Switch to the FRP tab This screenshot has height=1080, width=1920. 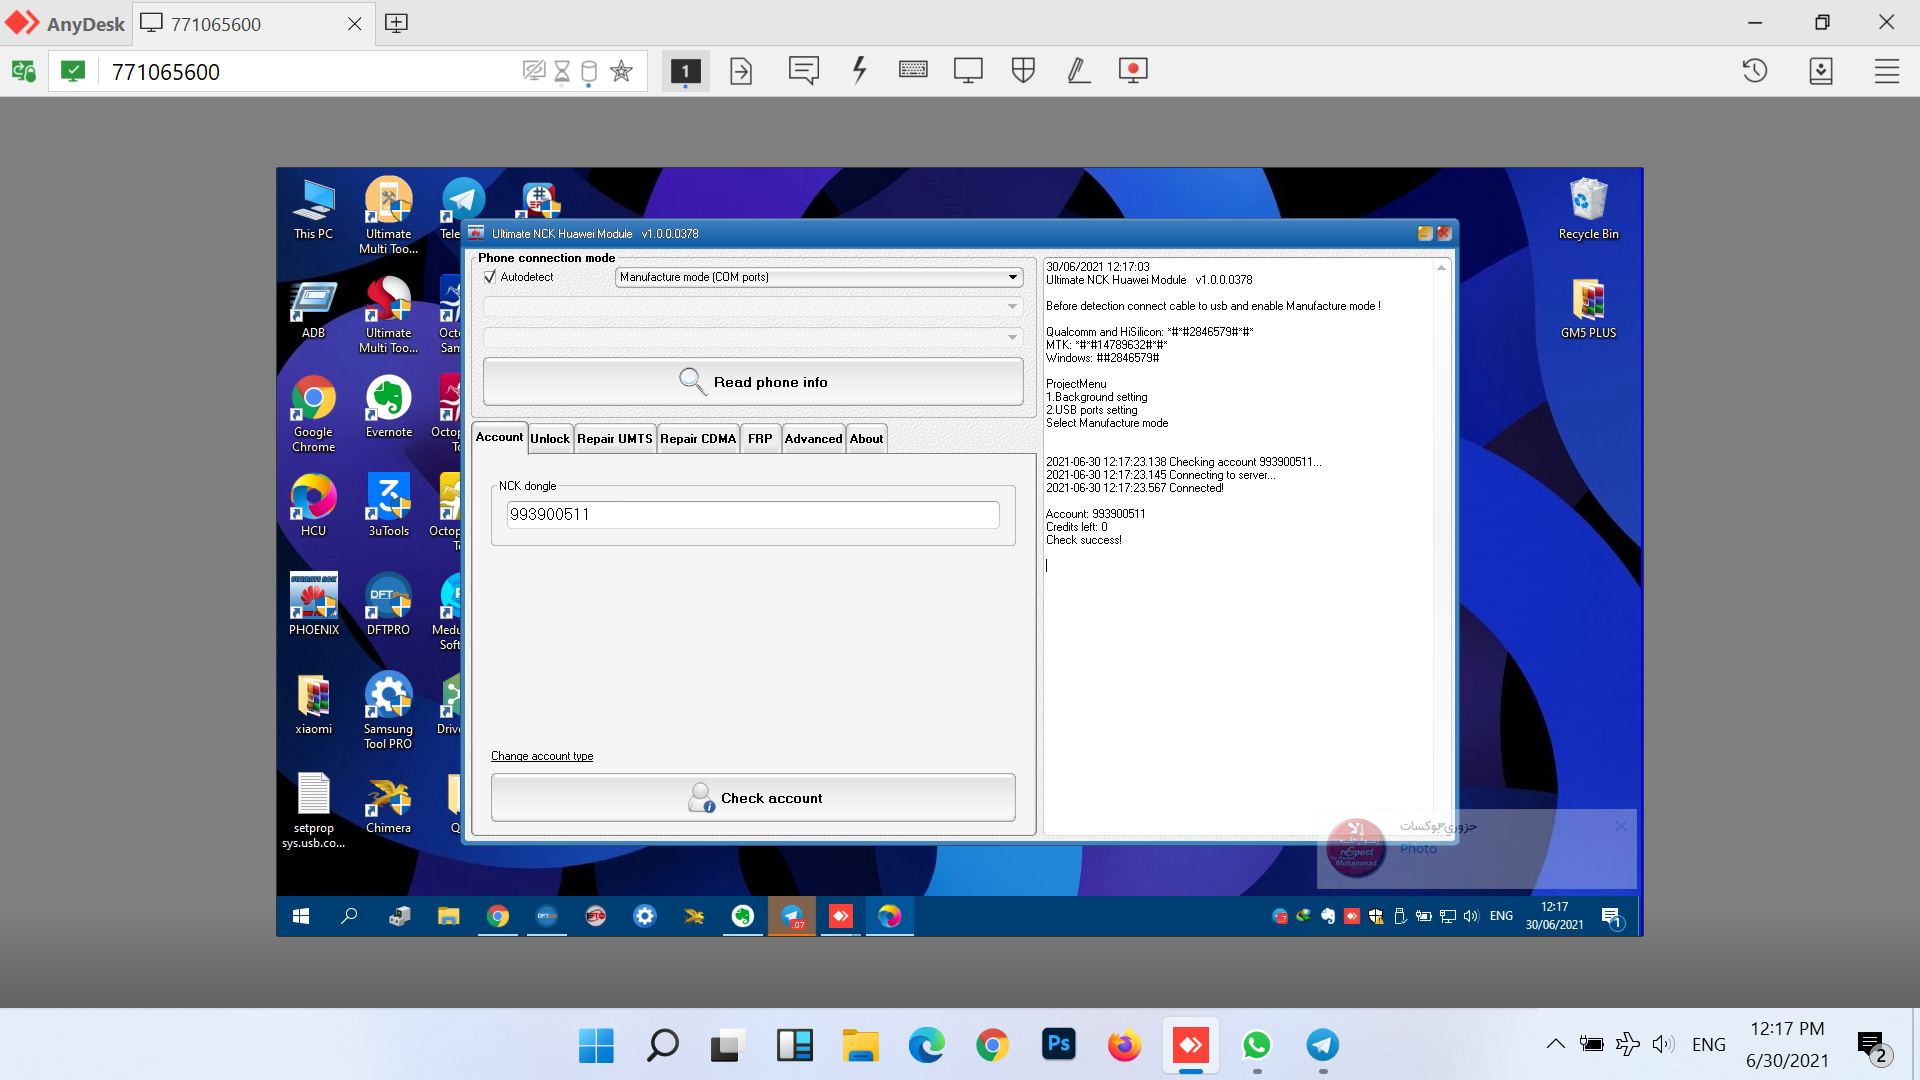tap(760, 439)
